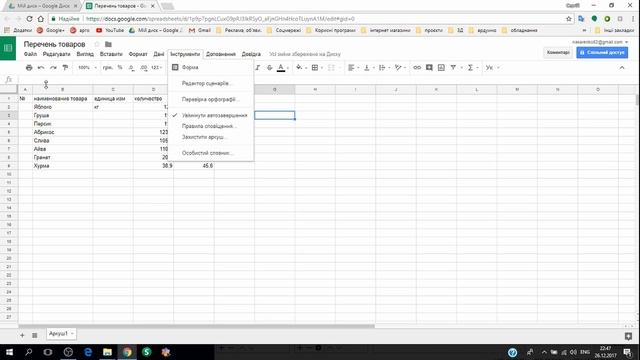This screenshot has width=640, height=360.
Task: Select the Аркуш1 sheet tab
Action: (58, 333)
